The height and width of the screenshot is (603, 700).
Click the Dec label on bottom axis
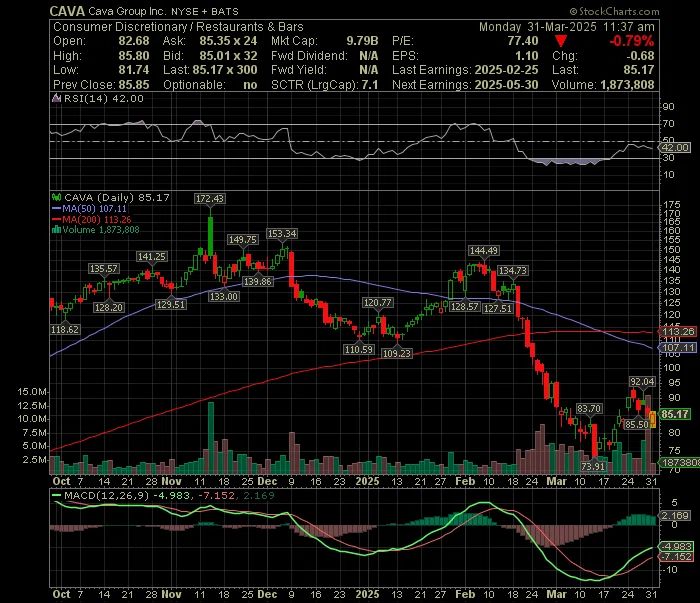pos(267,595)
